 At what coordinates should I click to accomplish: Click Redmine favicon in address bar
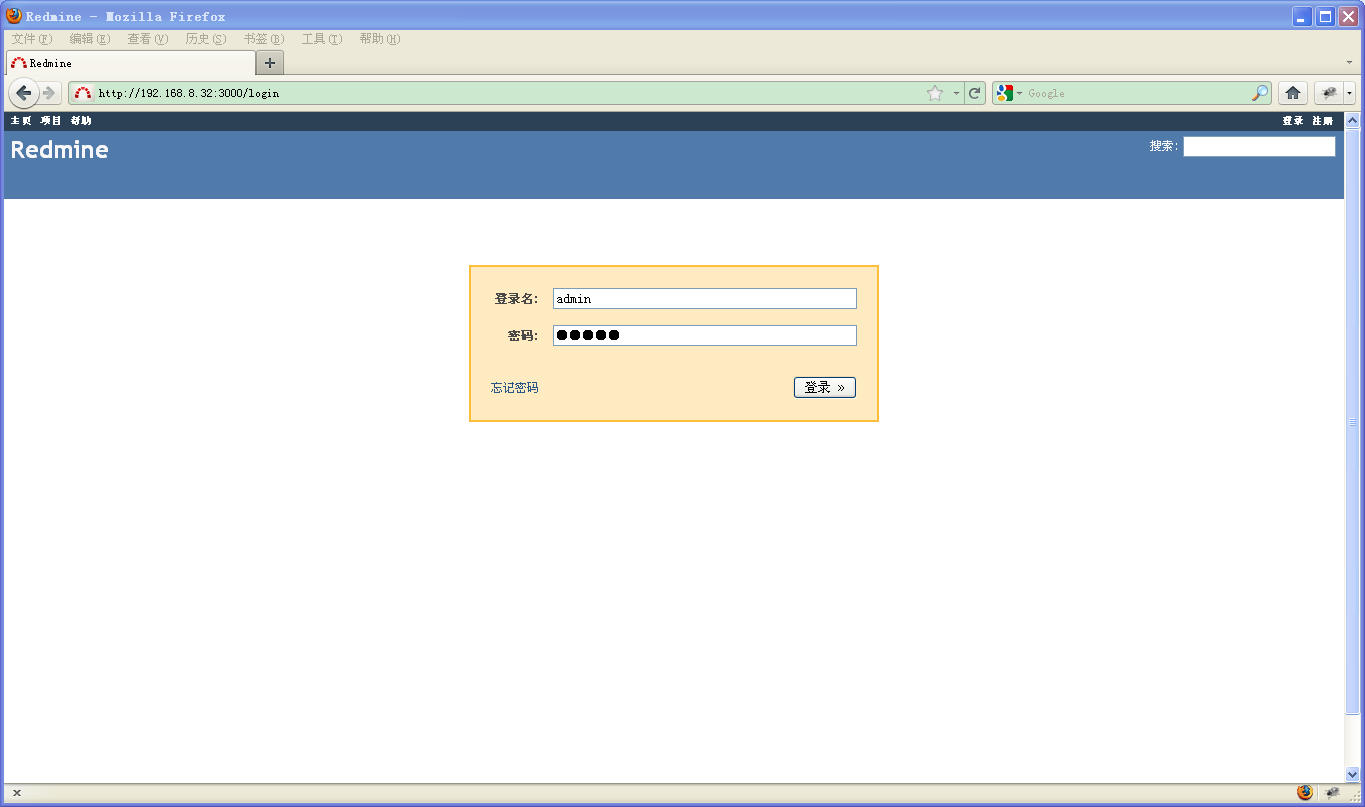83,93
